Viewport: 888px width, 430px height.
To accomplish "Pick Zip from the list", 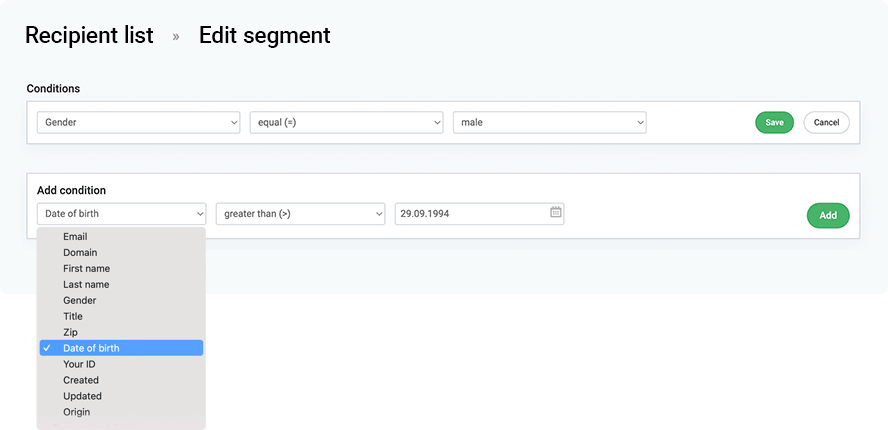I will click(x=121, y=332).
